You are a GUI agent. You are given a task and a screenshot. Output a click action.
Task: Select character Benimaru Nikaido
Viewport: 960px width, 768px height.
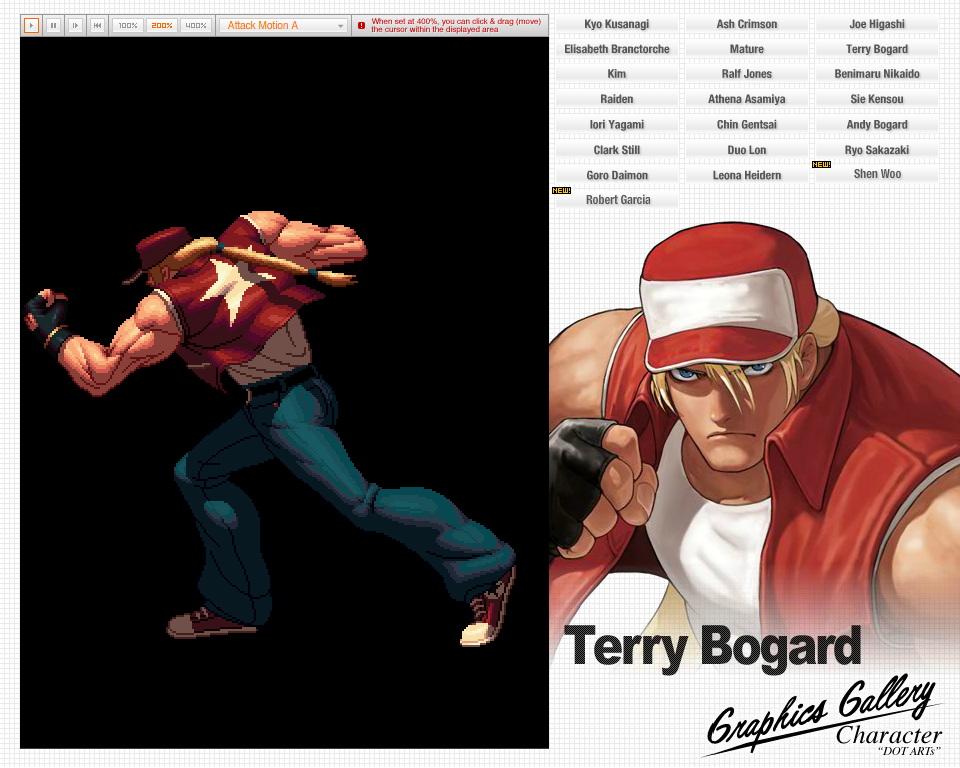click(877, 73)
